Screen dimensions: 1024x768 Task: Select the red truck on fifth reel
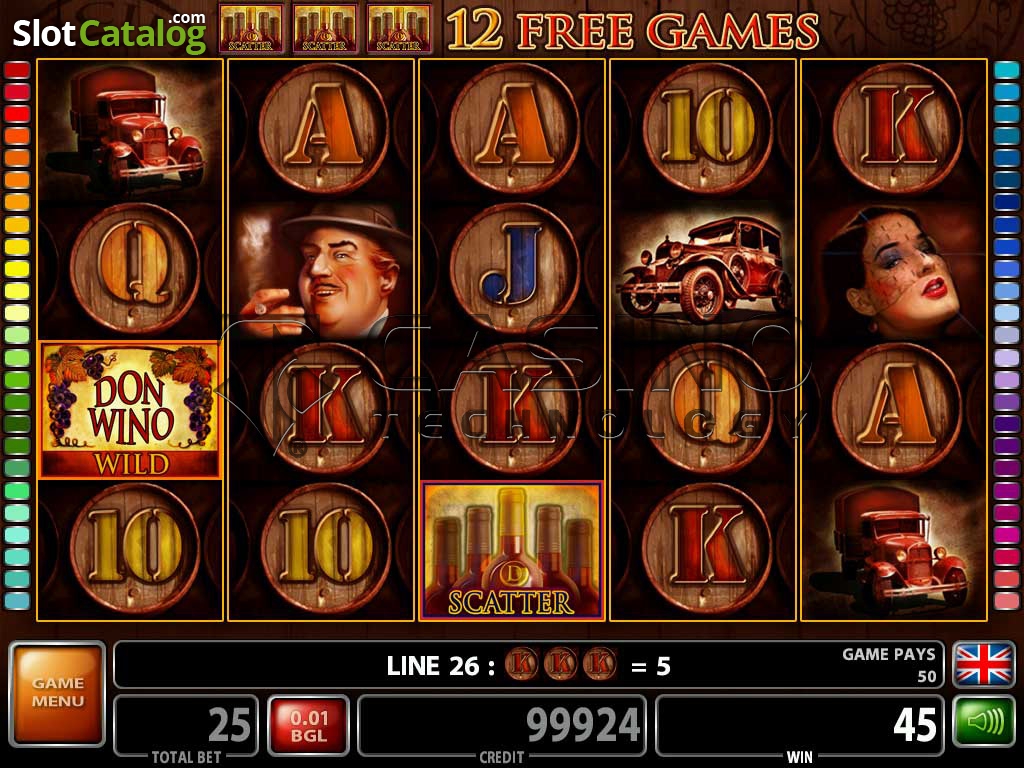(x=893, y=551)
